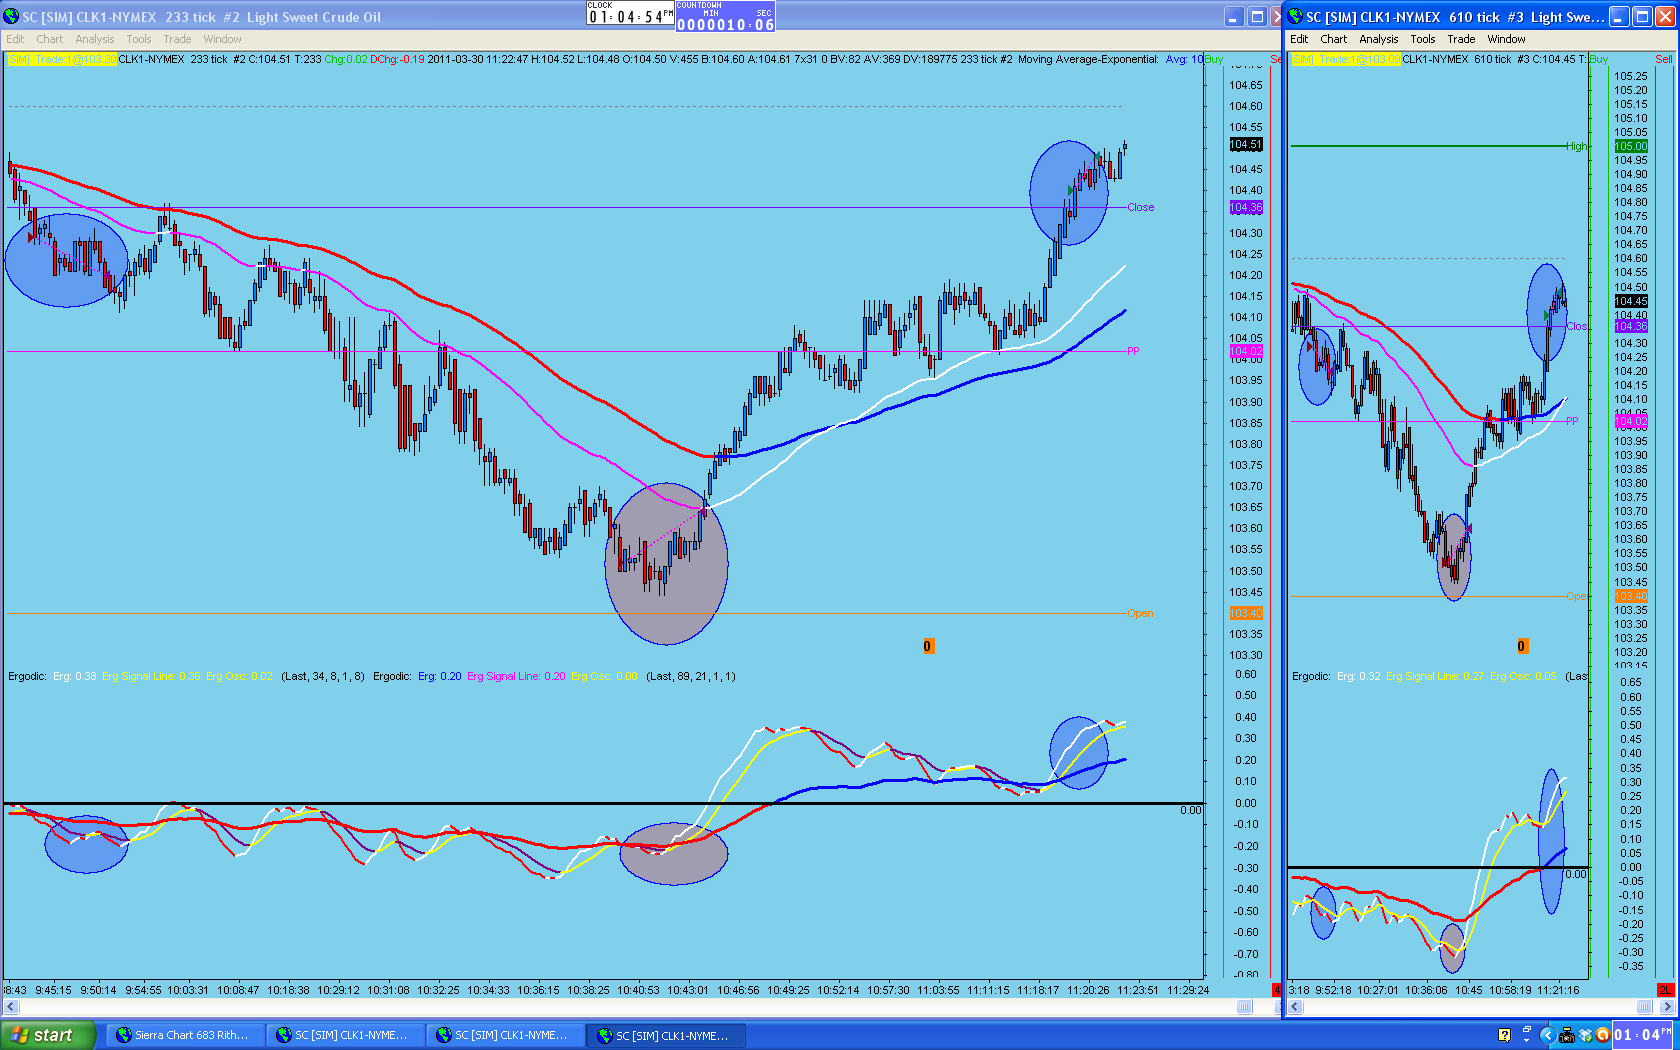Open the Chart menu in the 610 tick window

(1334, 39)
